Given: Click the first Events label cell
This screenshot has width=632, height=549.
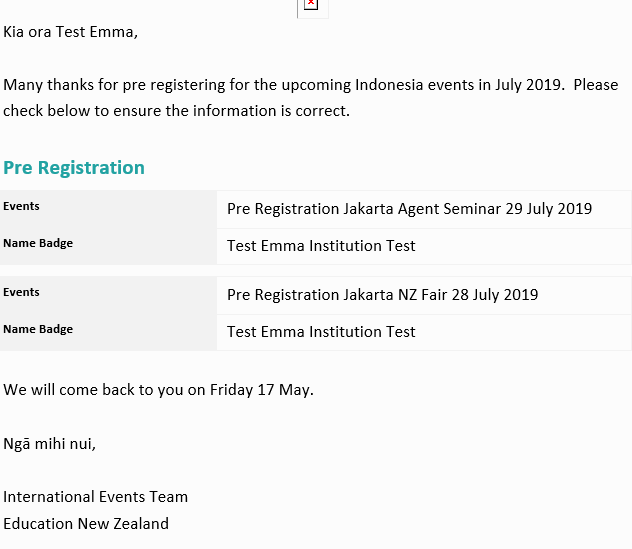Looking at the screenshot, I should (x=108, y=209).
